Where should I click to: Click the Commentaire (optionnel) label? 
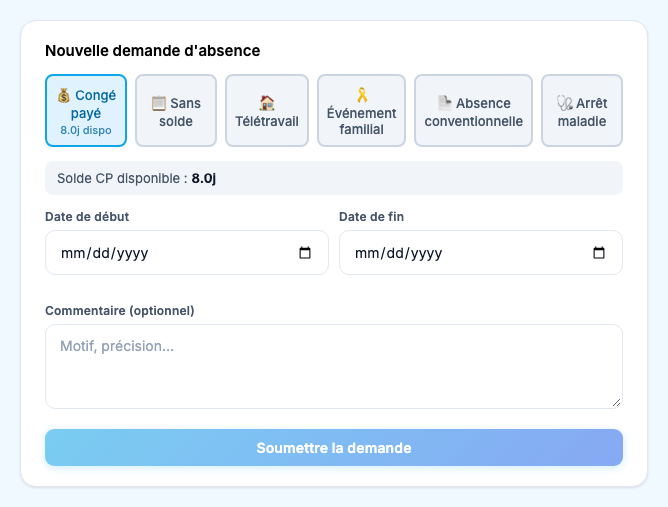coord(120,311)
